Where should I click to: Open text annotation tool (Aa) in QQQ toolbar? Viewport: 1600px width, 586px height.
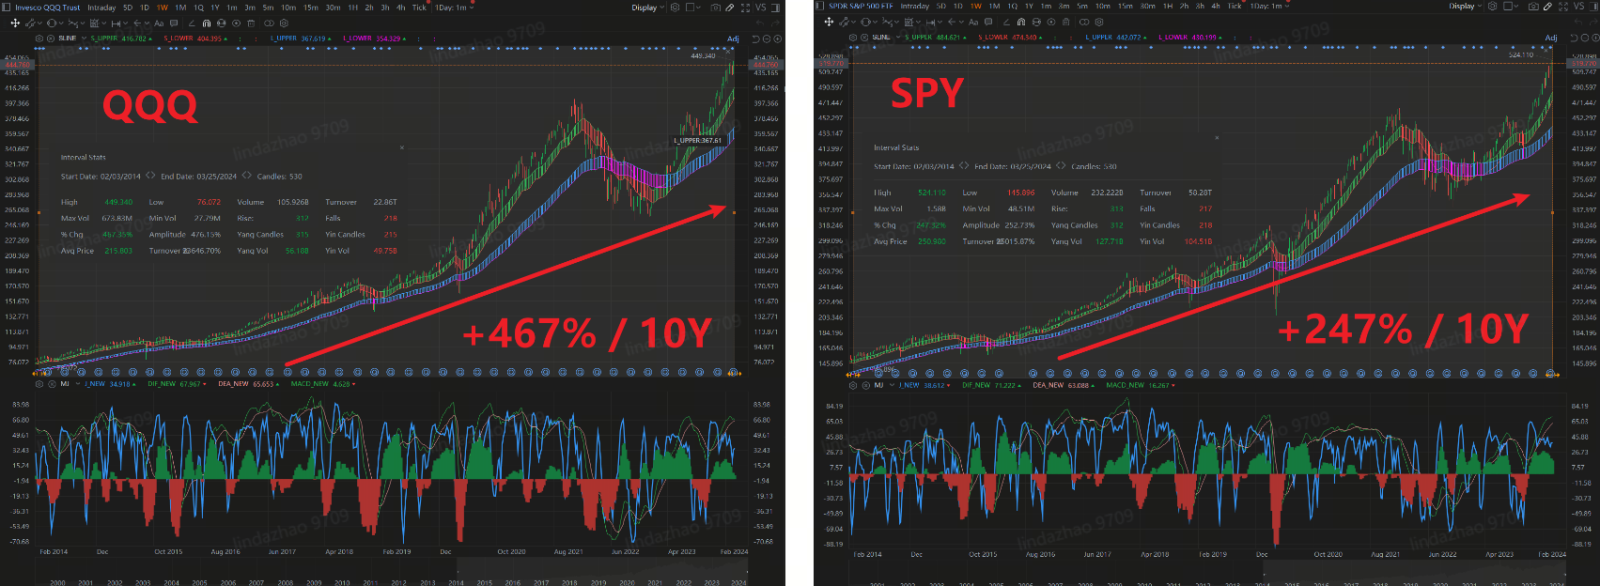(159, 23)
